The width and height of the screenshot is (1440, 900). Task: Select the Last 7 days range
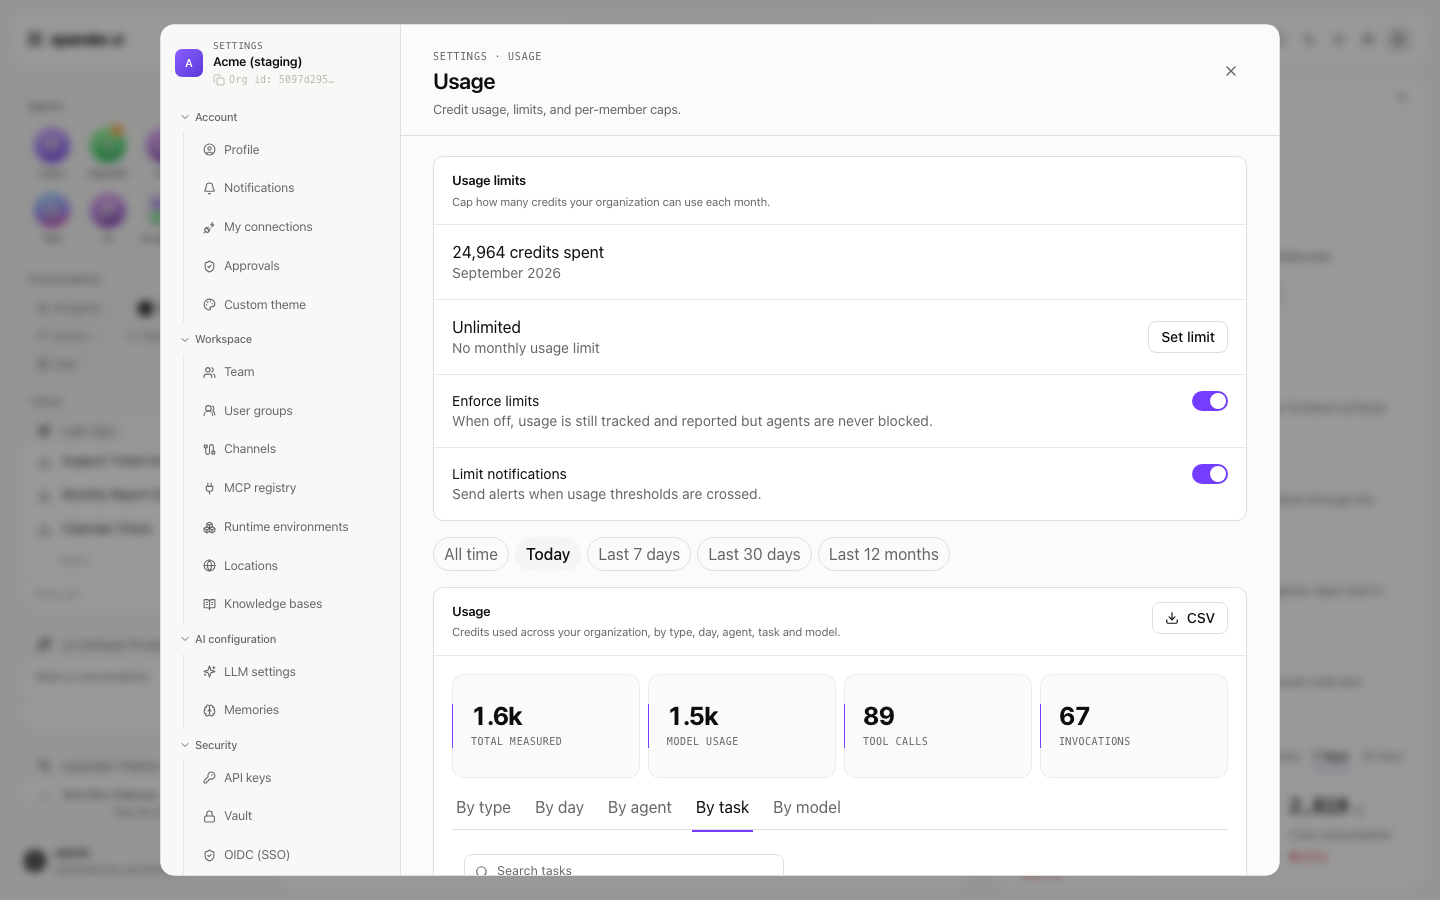639,554
